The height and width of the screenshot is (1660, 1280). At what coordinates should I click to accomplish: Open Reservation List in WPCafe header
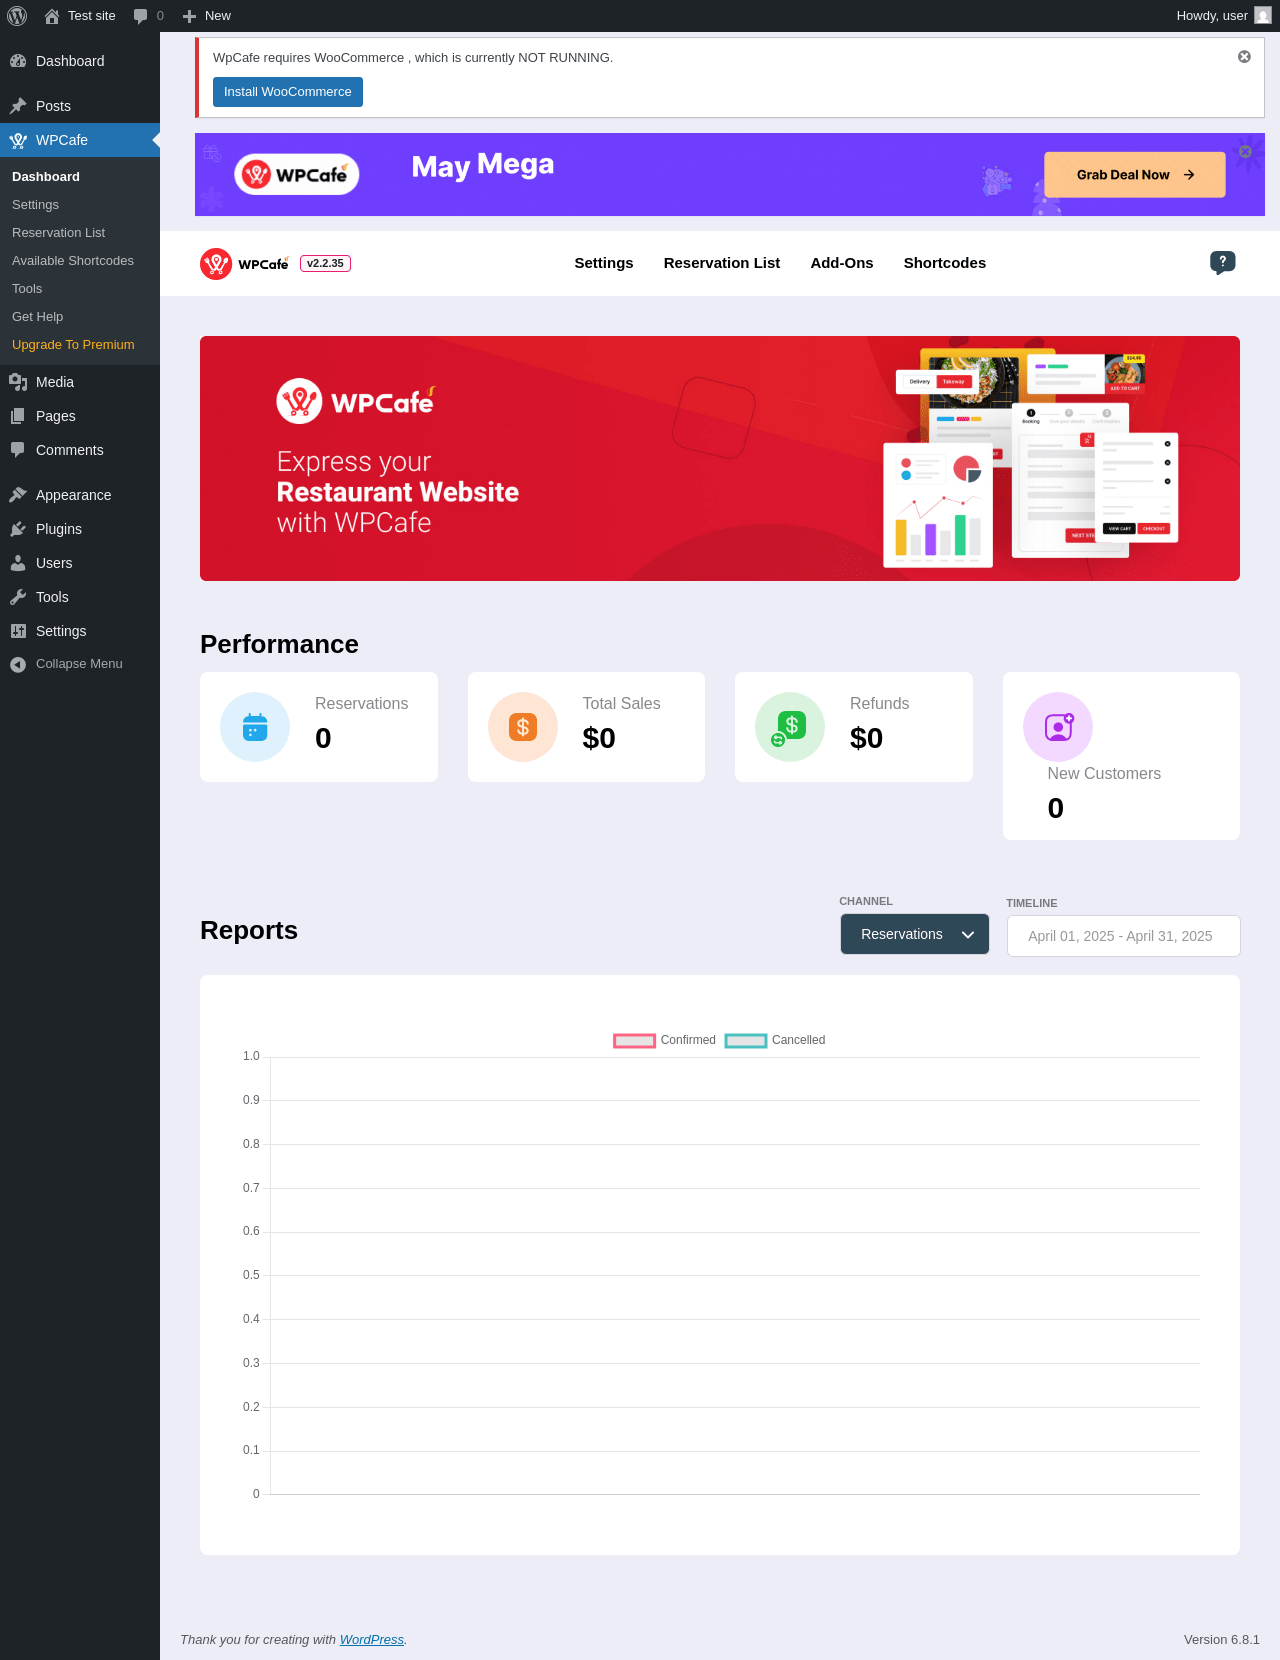[x=722, y=263]
